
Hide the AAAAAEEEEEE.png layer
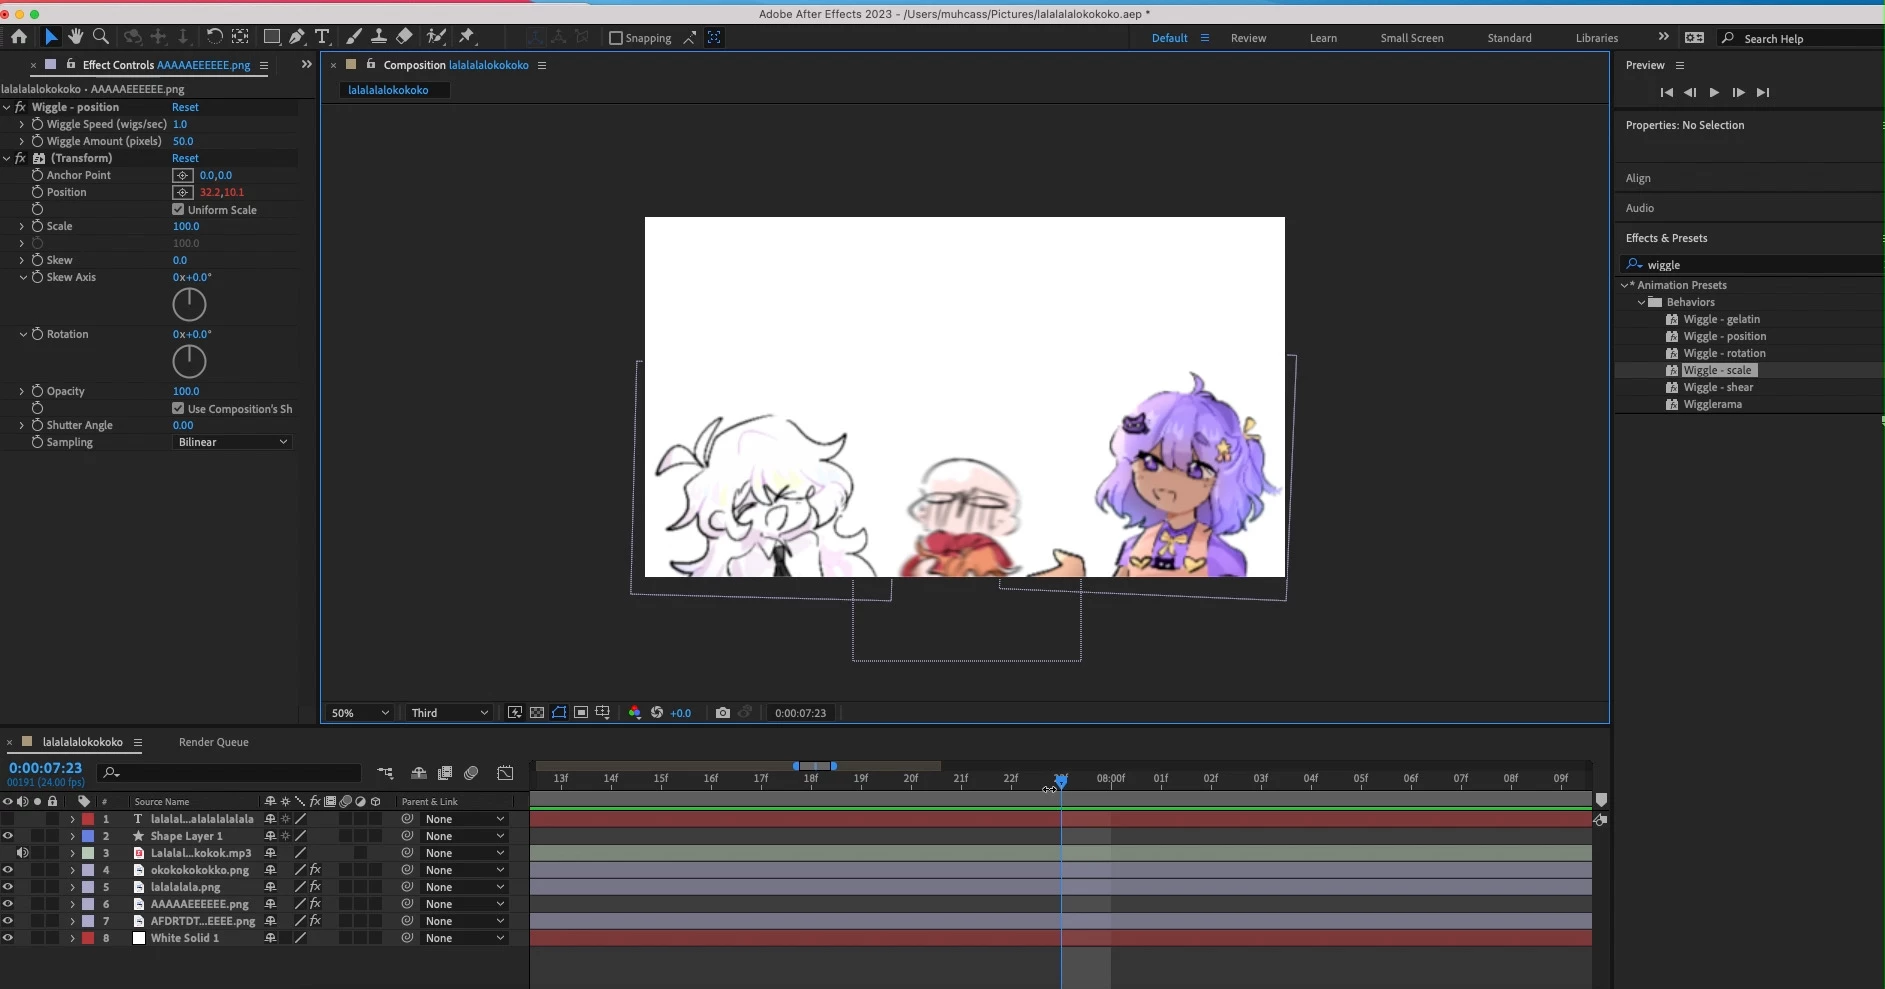(8, 904)
